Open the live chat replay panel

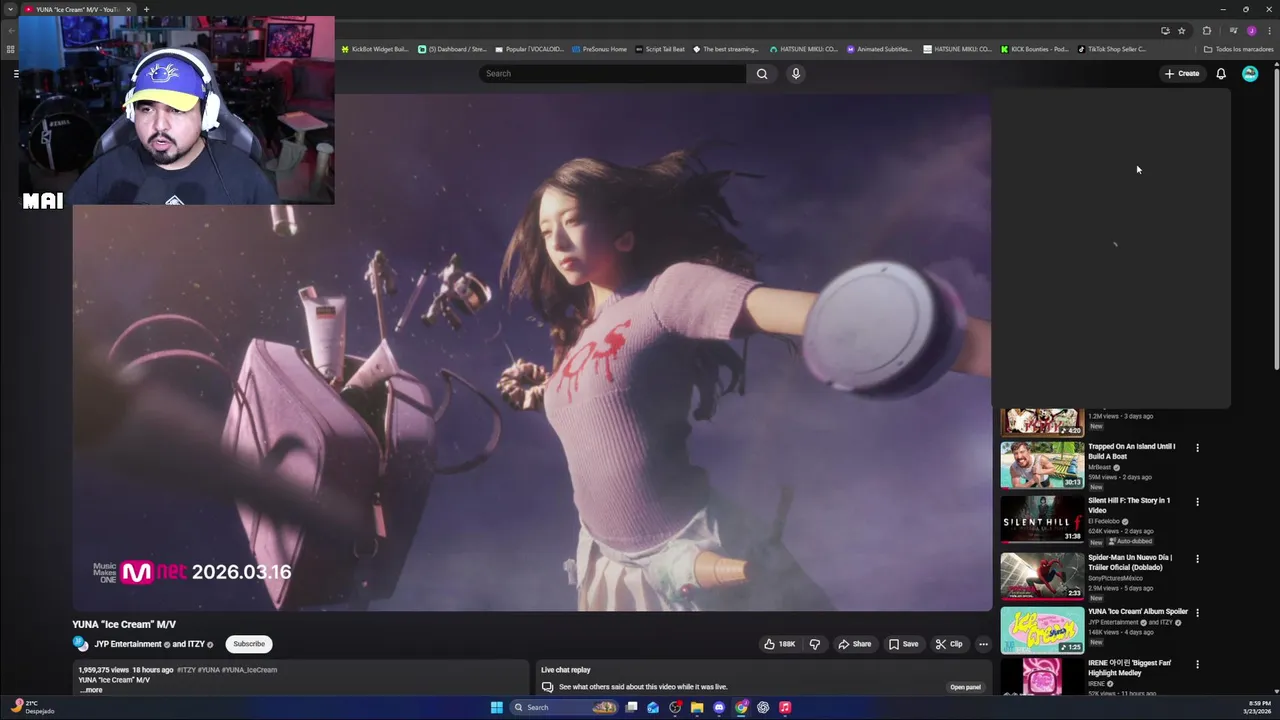click(965, 687)
